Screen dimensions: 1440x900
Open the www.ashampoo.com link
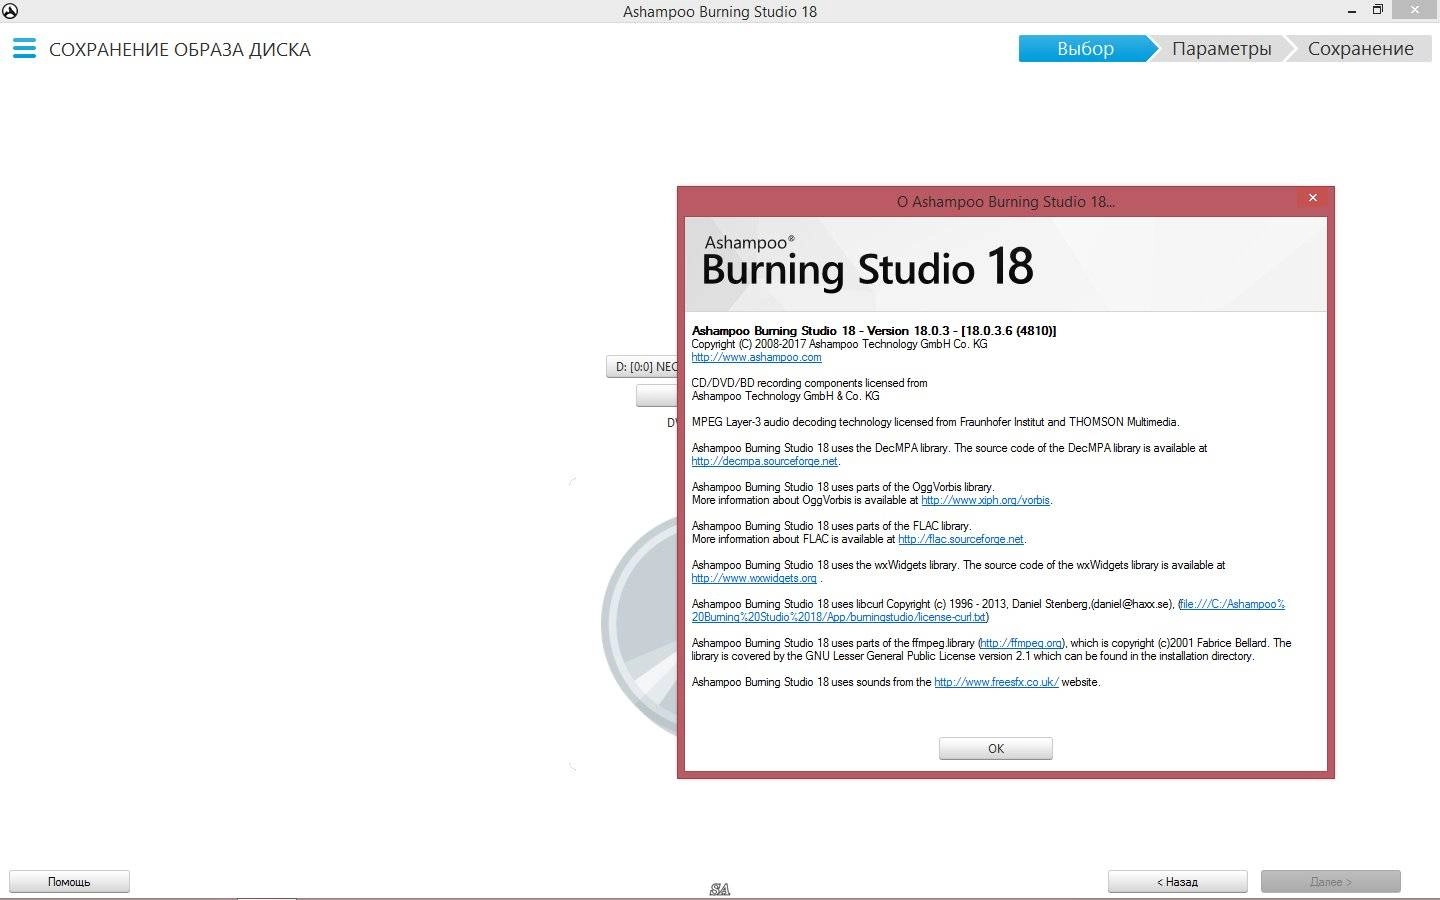pos(756,357)
